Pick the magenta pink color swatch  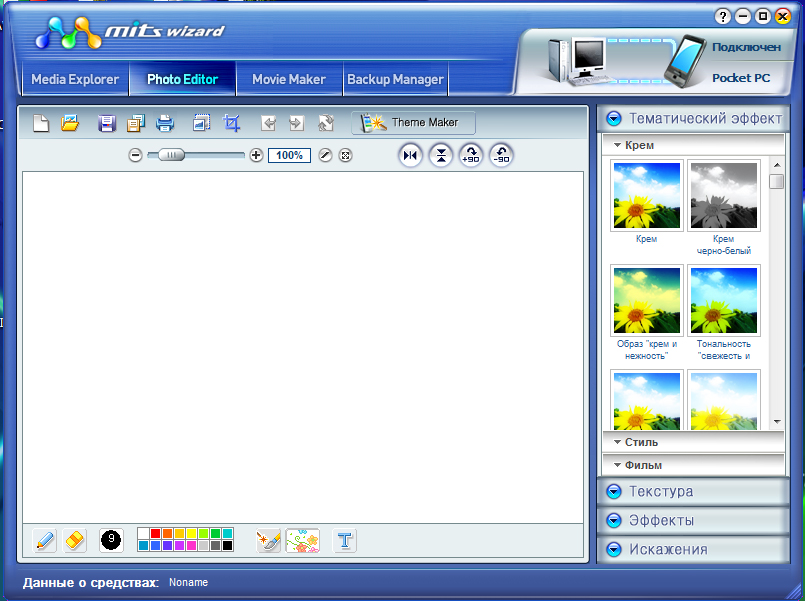(191, 545)
